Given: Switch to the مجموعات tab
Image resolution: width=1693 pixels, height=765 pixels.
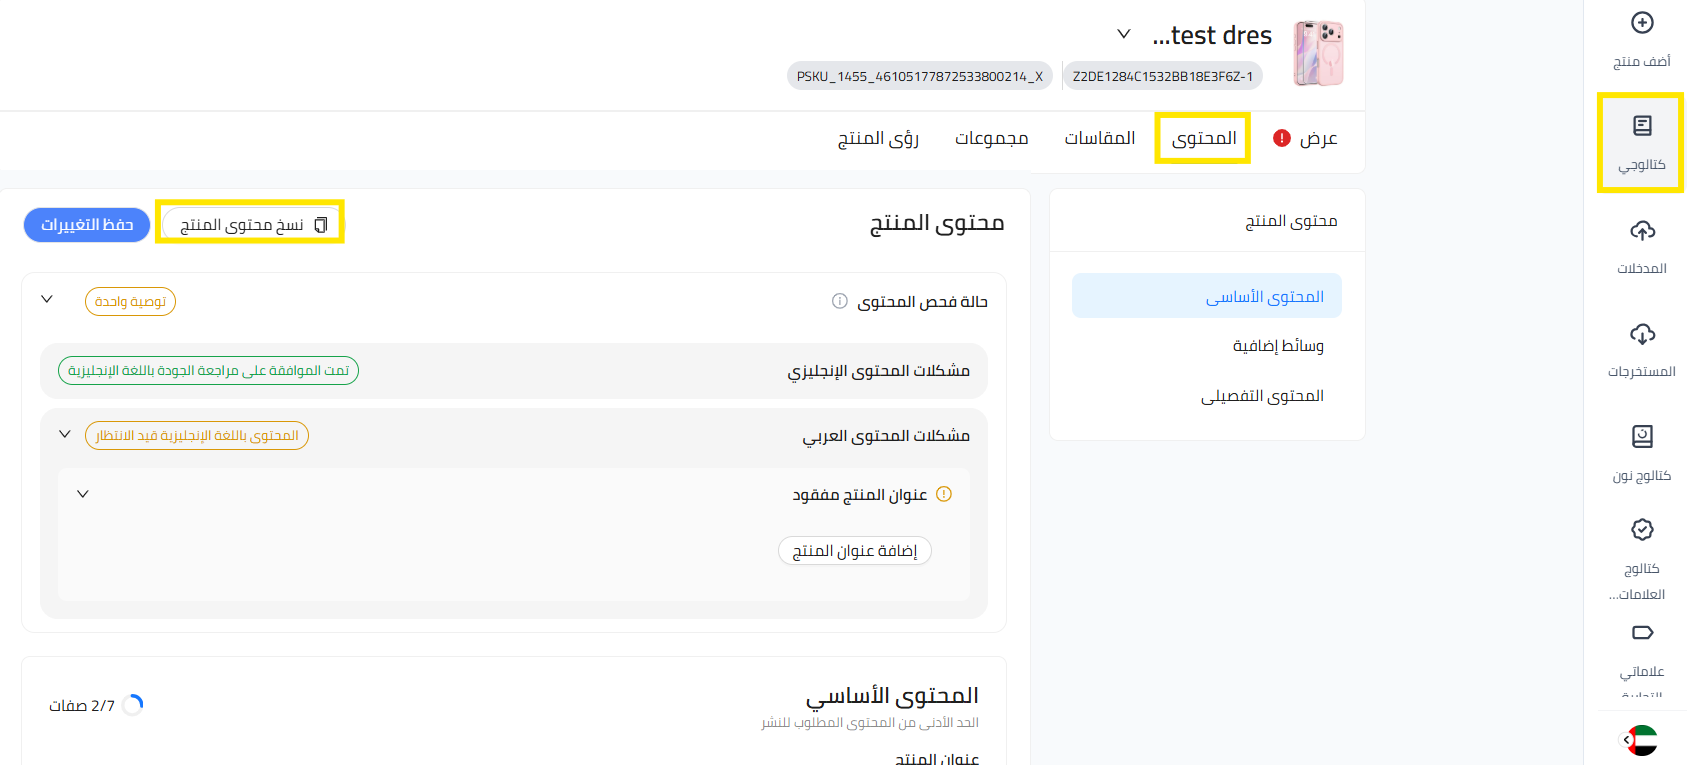Looking at the screenshot, I should (992, 138).
